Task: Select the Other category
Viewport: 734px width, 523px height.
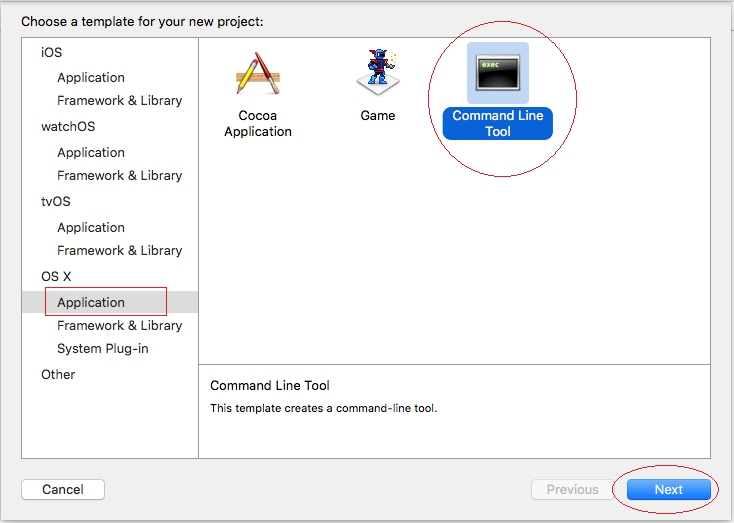Action: click(x=58, y=375)
